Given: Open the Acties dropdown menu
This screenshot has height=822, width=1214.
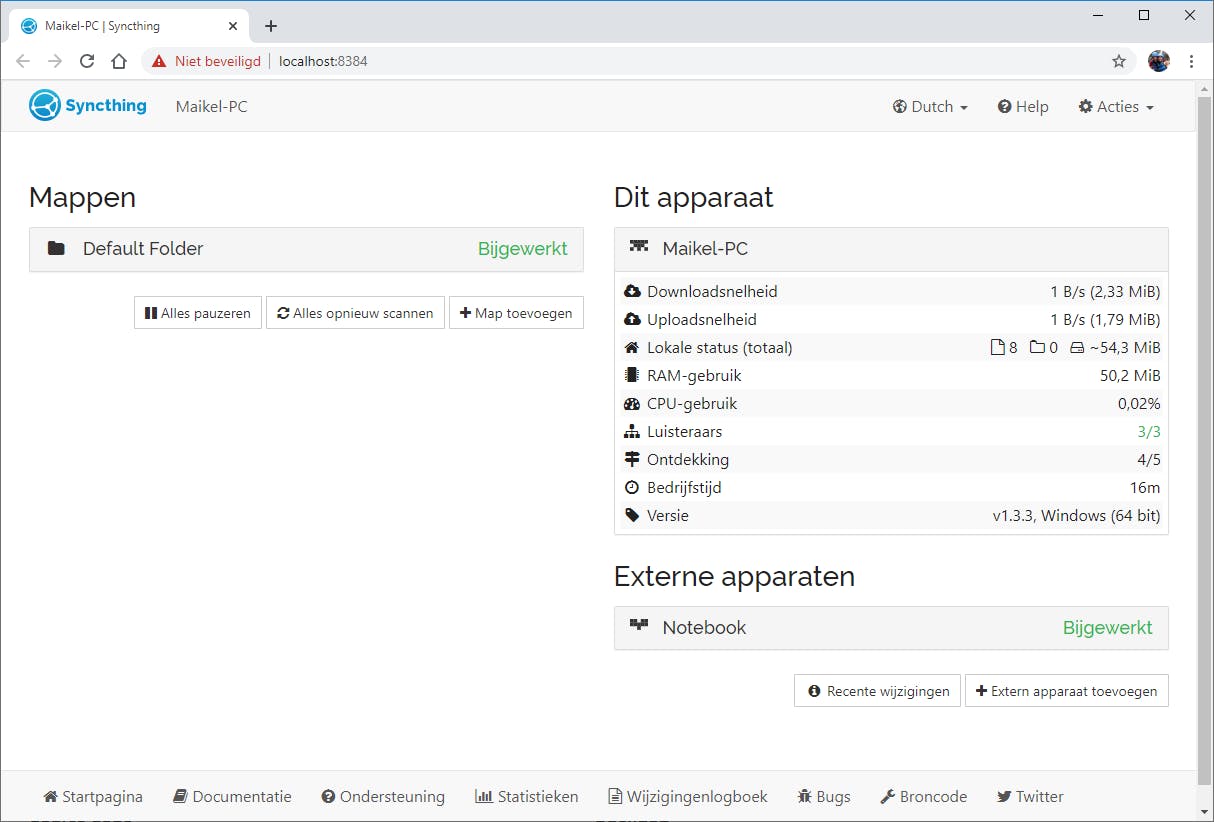Looking at the screenshot, I should [x=1116, y=106].
